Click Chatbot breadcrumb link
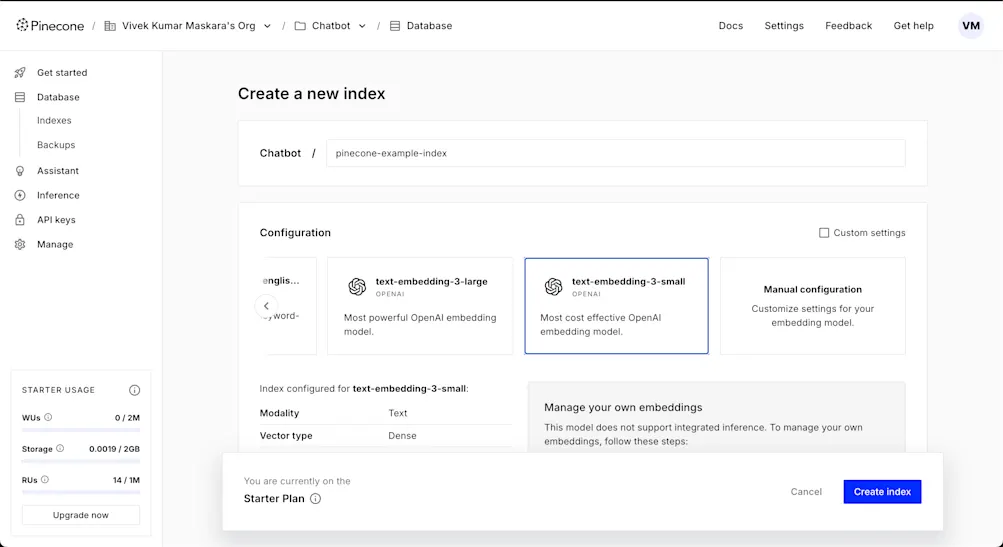 331,26
